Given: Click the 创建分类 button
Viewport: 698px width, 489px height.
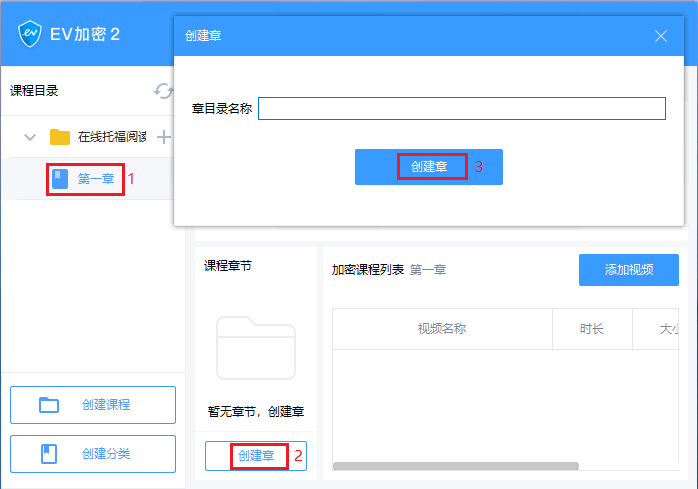Looking at the screenshot, I should 93,454.
